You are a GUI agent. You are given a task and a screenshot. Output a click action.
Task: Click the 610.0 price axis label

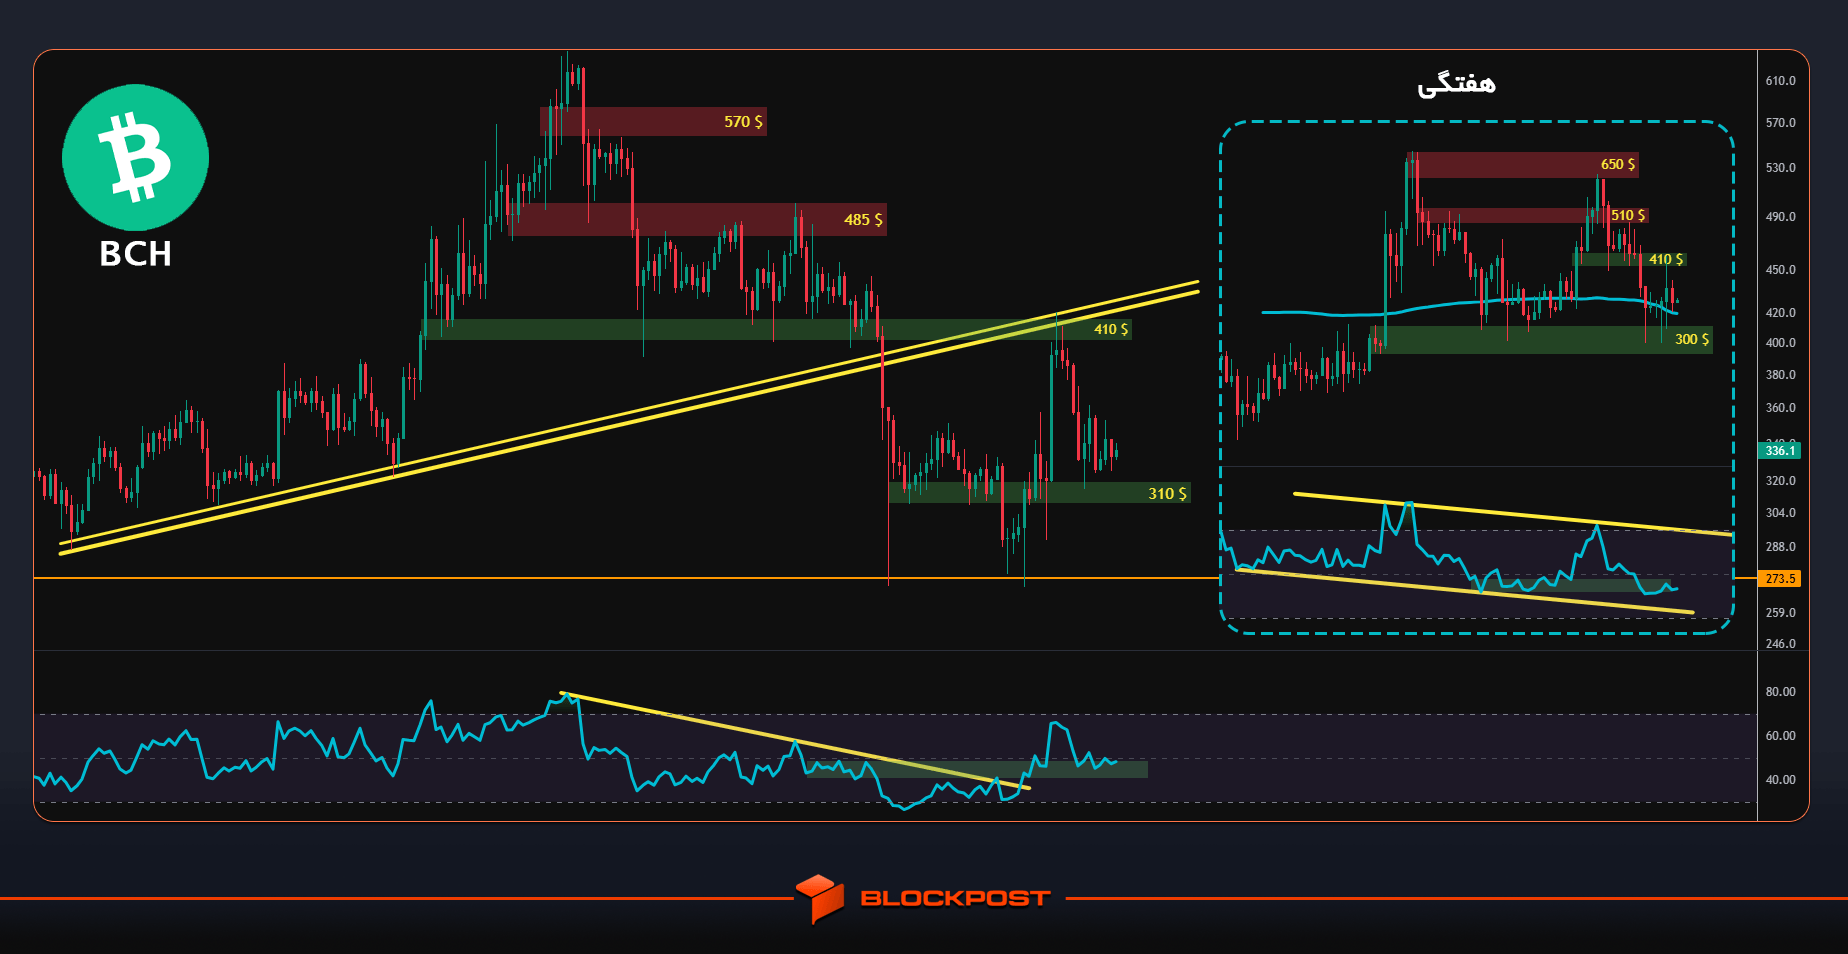coord(1780,81)
